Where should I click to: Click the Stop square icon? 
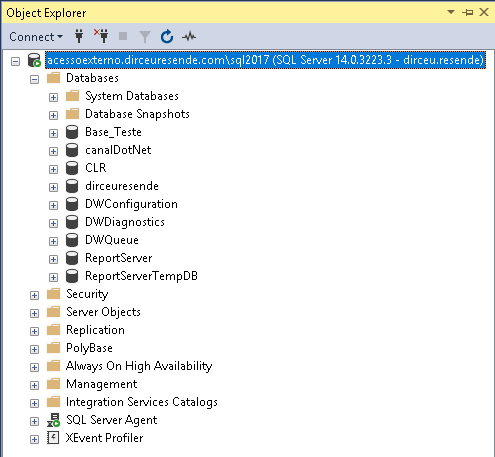[x=123, y=36]
